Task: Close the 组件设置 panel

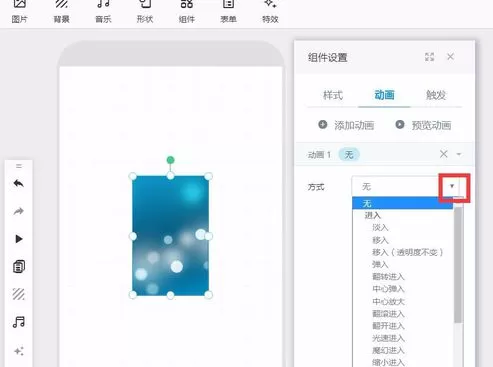Action: [x=450, y=57]
